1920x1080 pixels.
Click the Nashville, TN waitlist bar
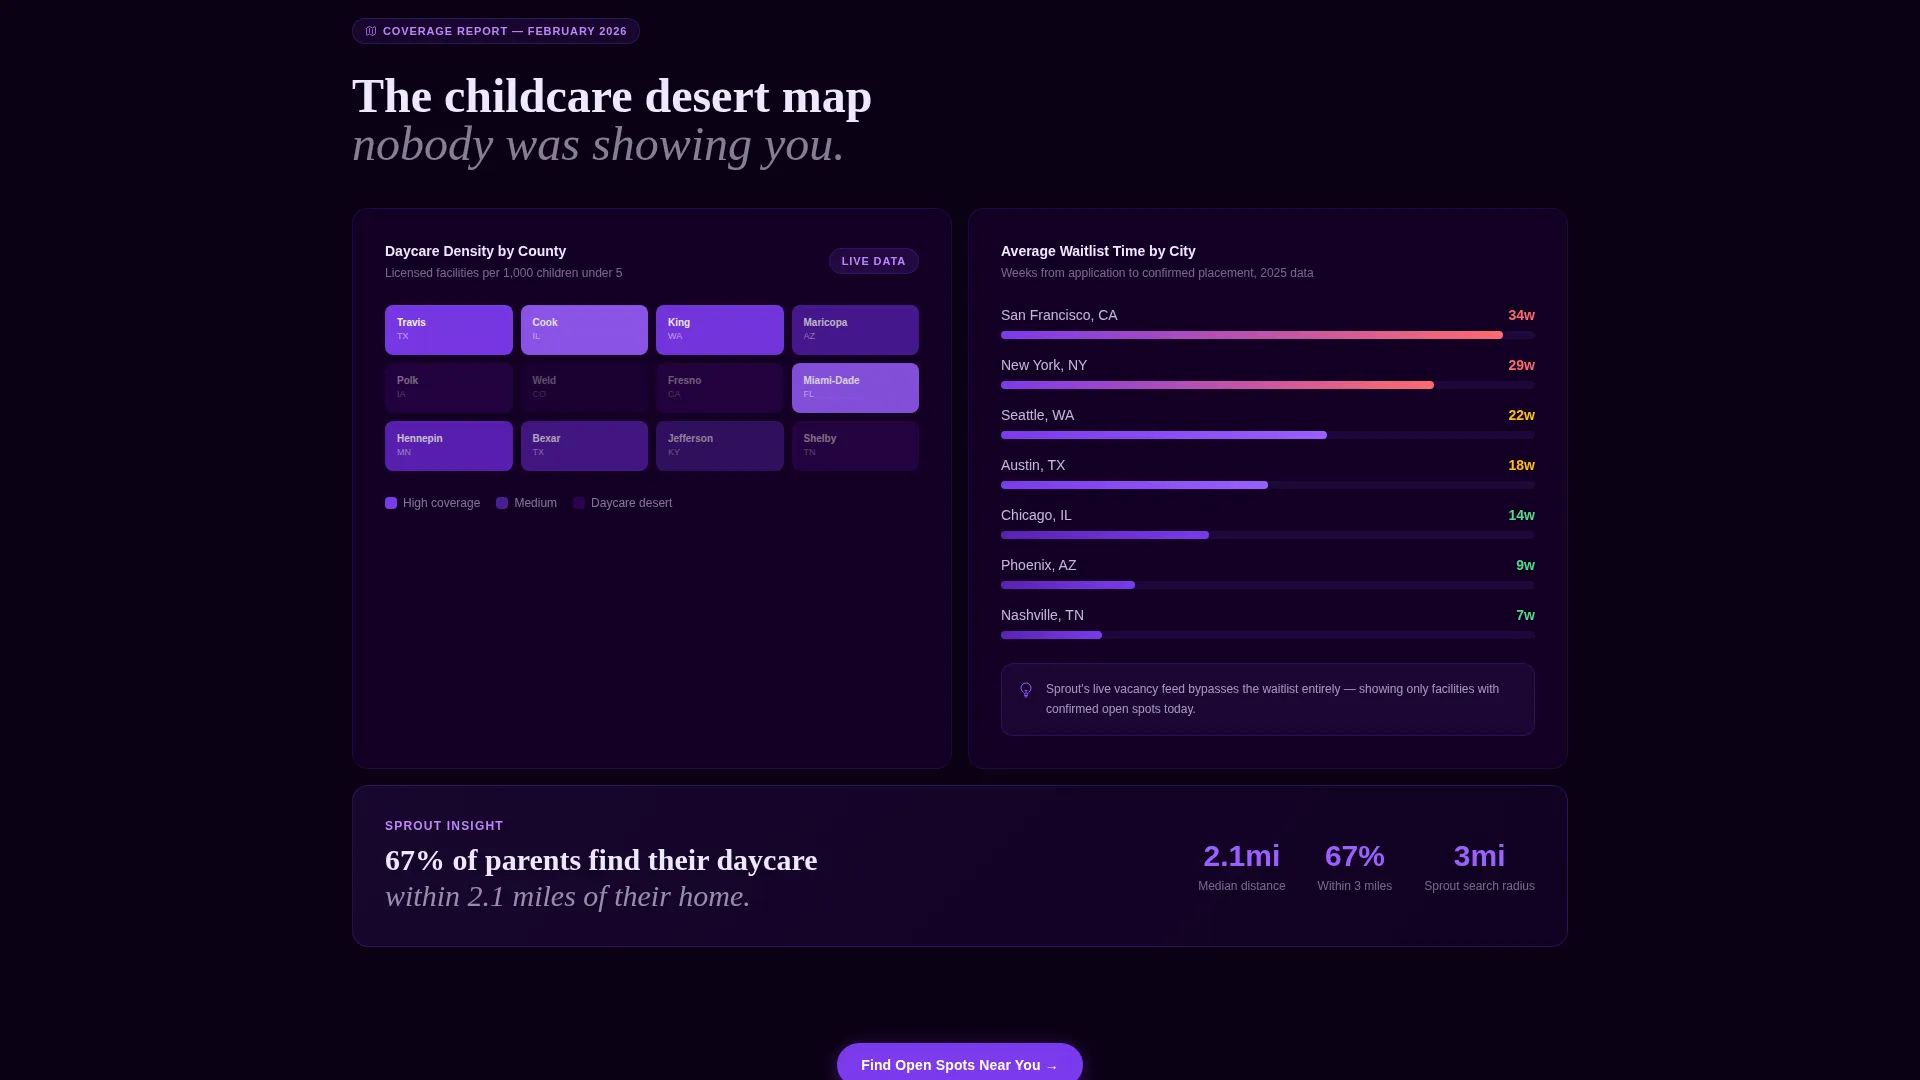pyautogui.click(x=1268, y=635)
